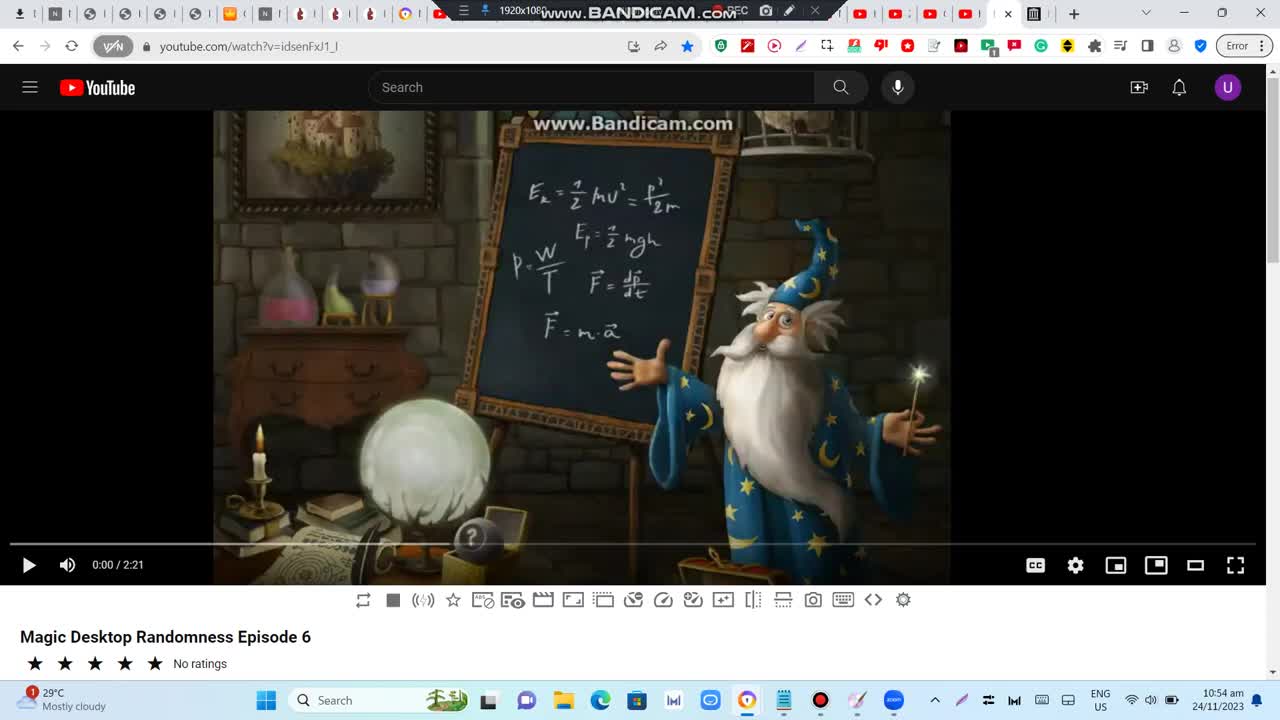This screenshot has height=720, width=1280.
Task: Open the tab search down-arrow
Action: 1146,13
